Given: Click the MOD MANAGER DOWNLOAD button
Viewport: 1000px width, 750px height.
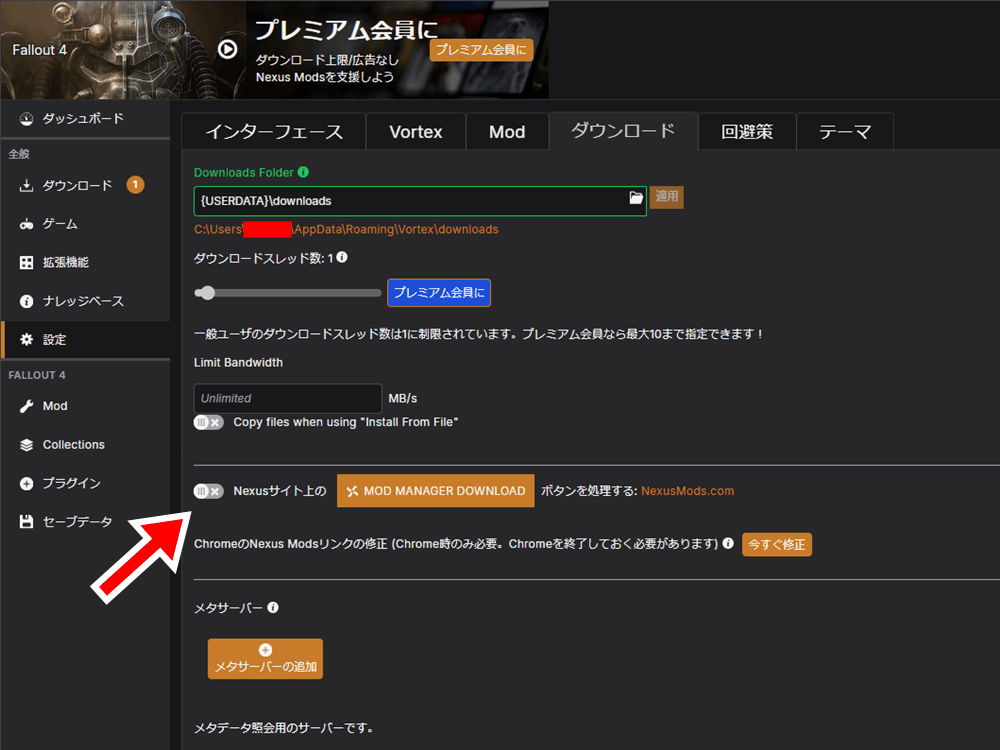Looking at the screenshot, I should 436,491.
